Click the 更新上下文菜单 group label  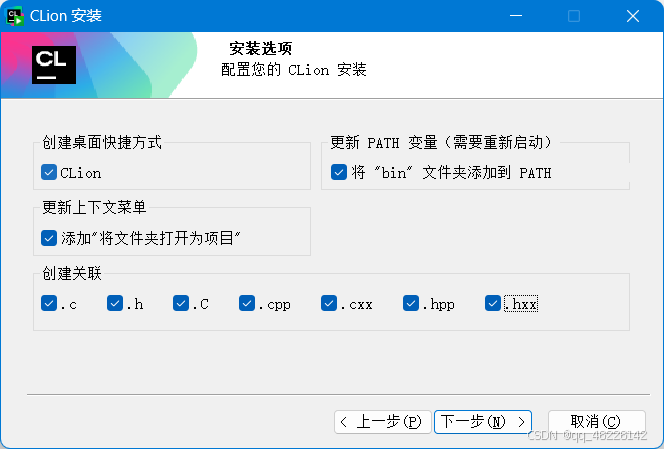click(94, 208)
